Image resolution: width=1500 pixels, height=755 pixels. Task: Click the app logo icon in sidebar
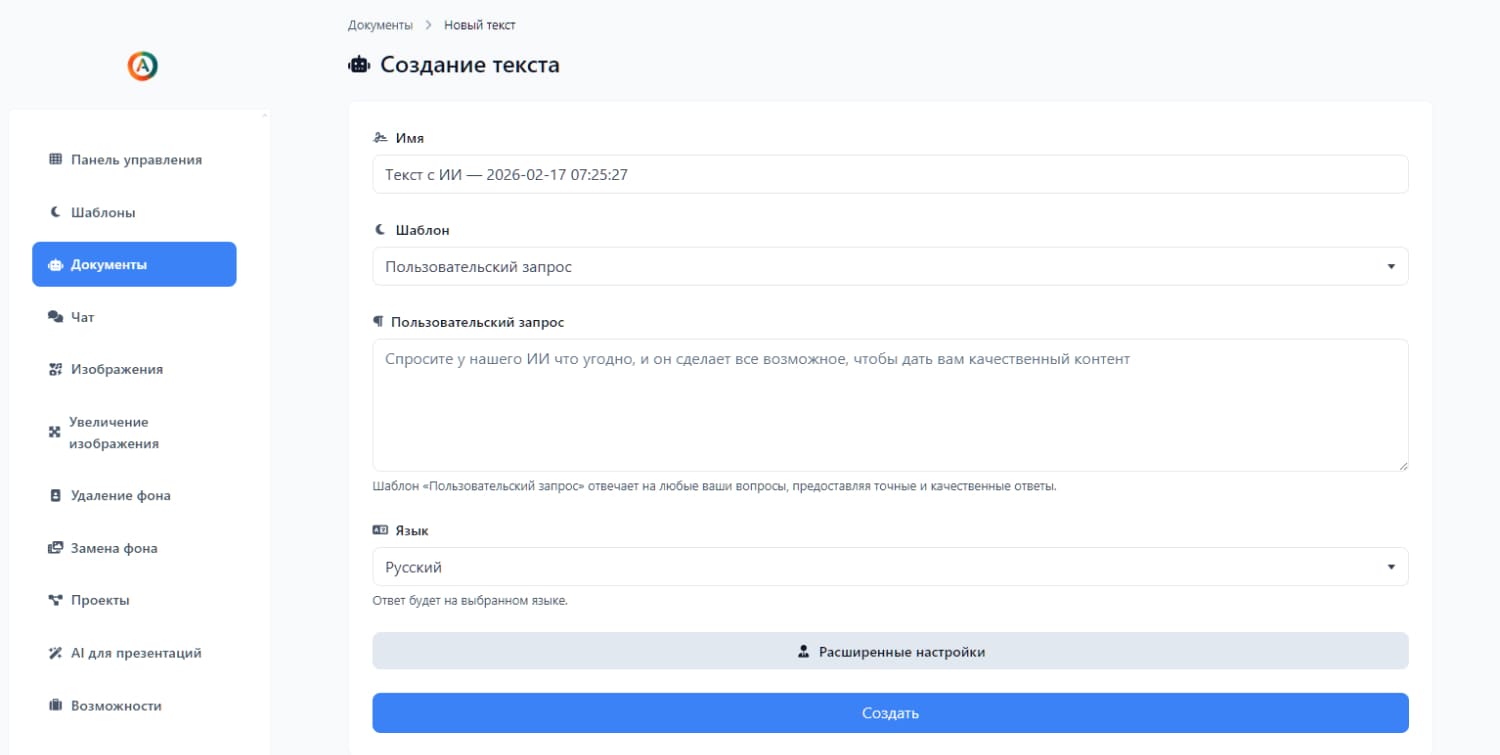tap(143, 66)
